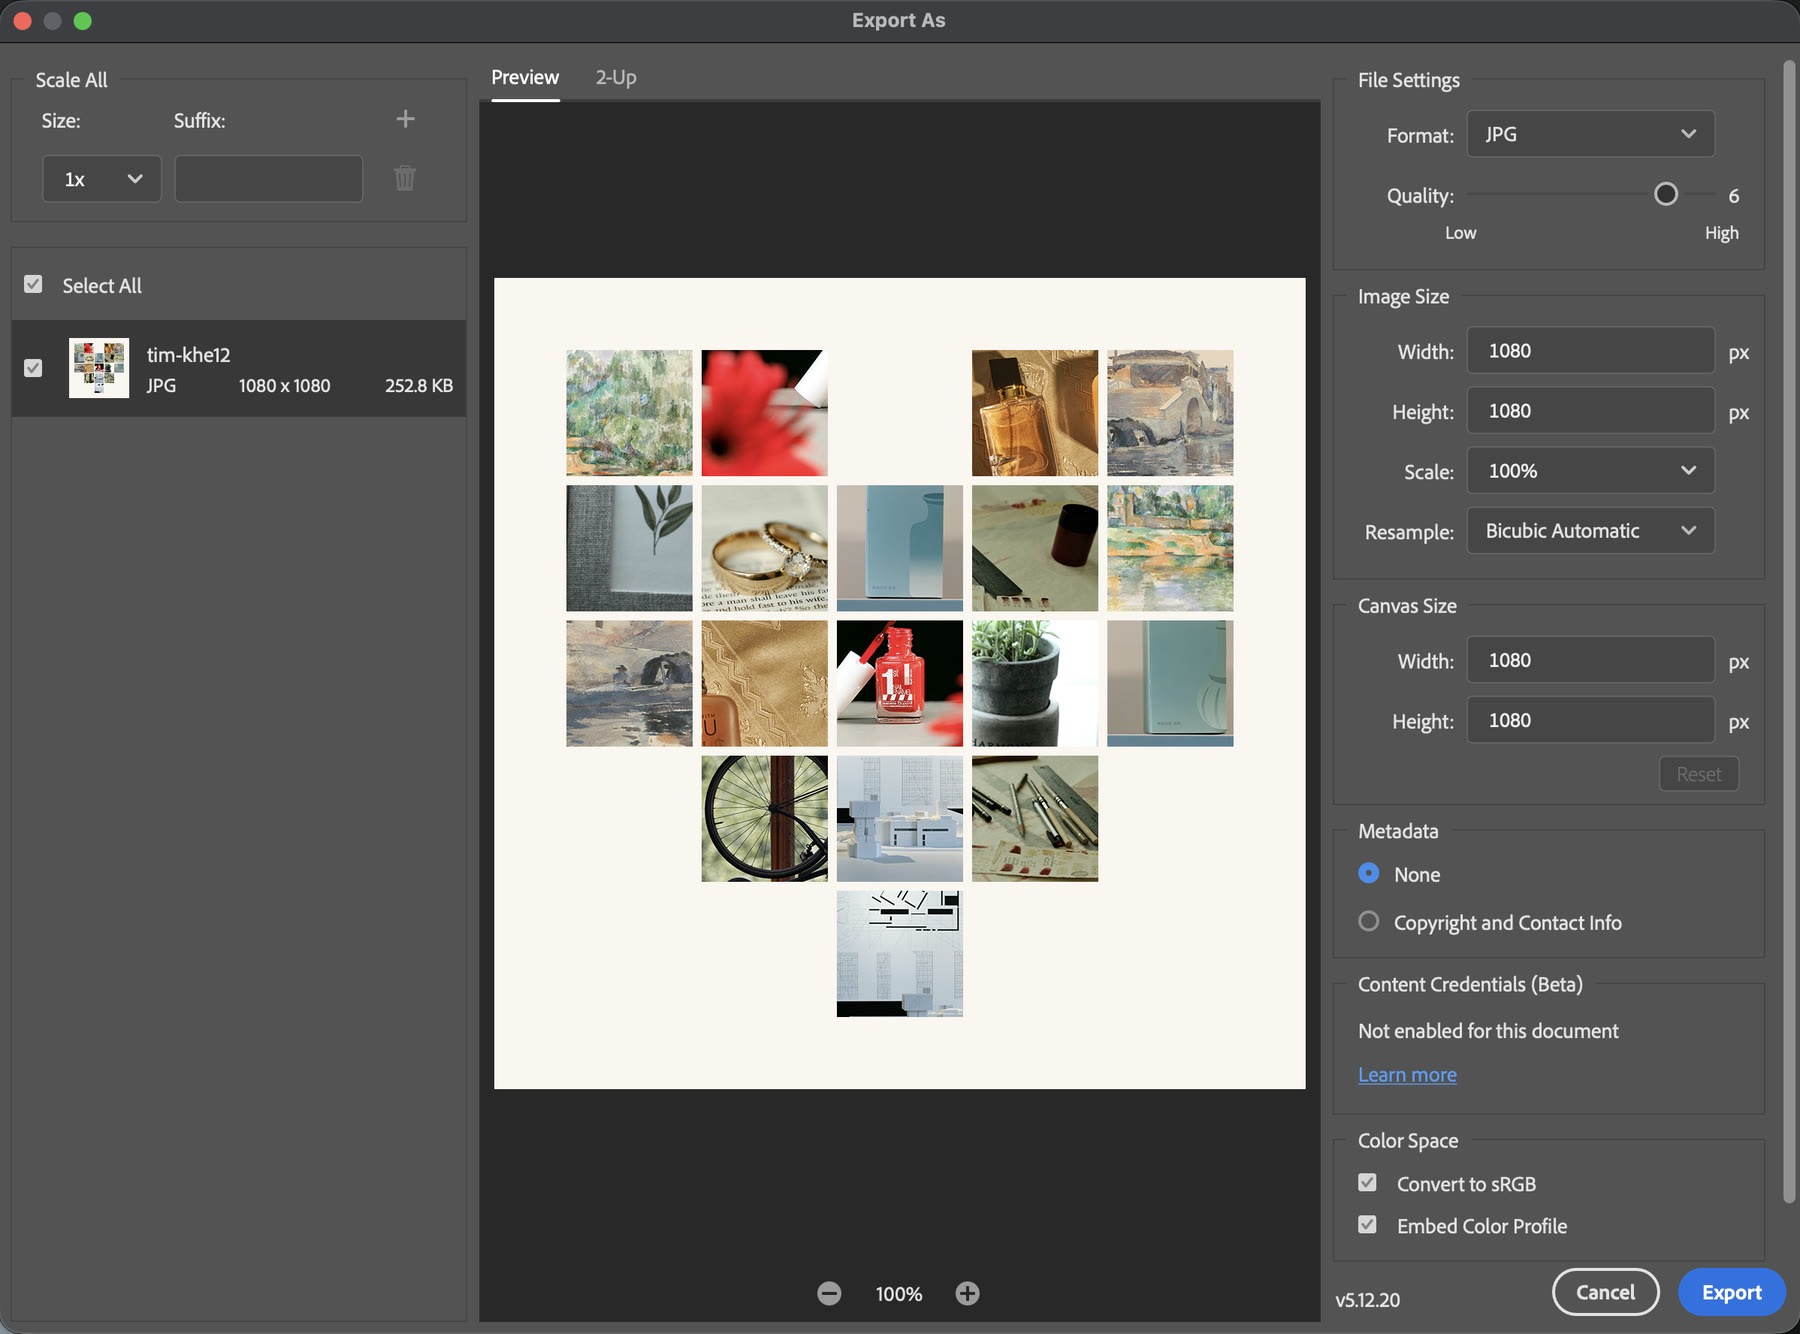This screenshot has width=1800, height=1334.
Task: Open the Resample Bicubic Automatic dropdown
Action: [x=1590, y=531]
